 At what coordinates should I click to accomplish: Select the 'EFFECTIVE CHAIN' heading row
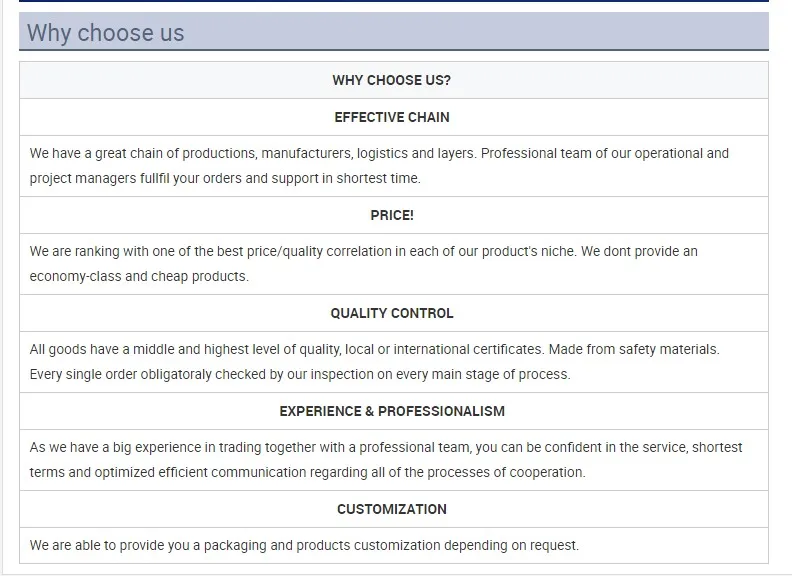pos(392,117)
